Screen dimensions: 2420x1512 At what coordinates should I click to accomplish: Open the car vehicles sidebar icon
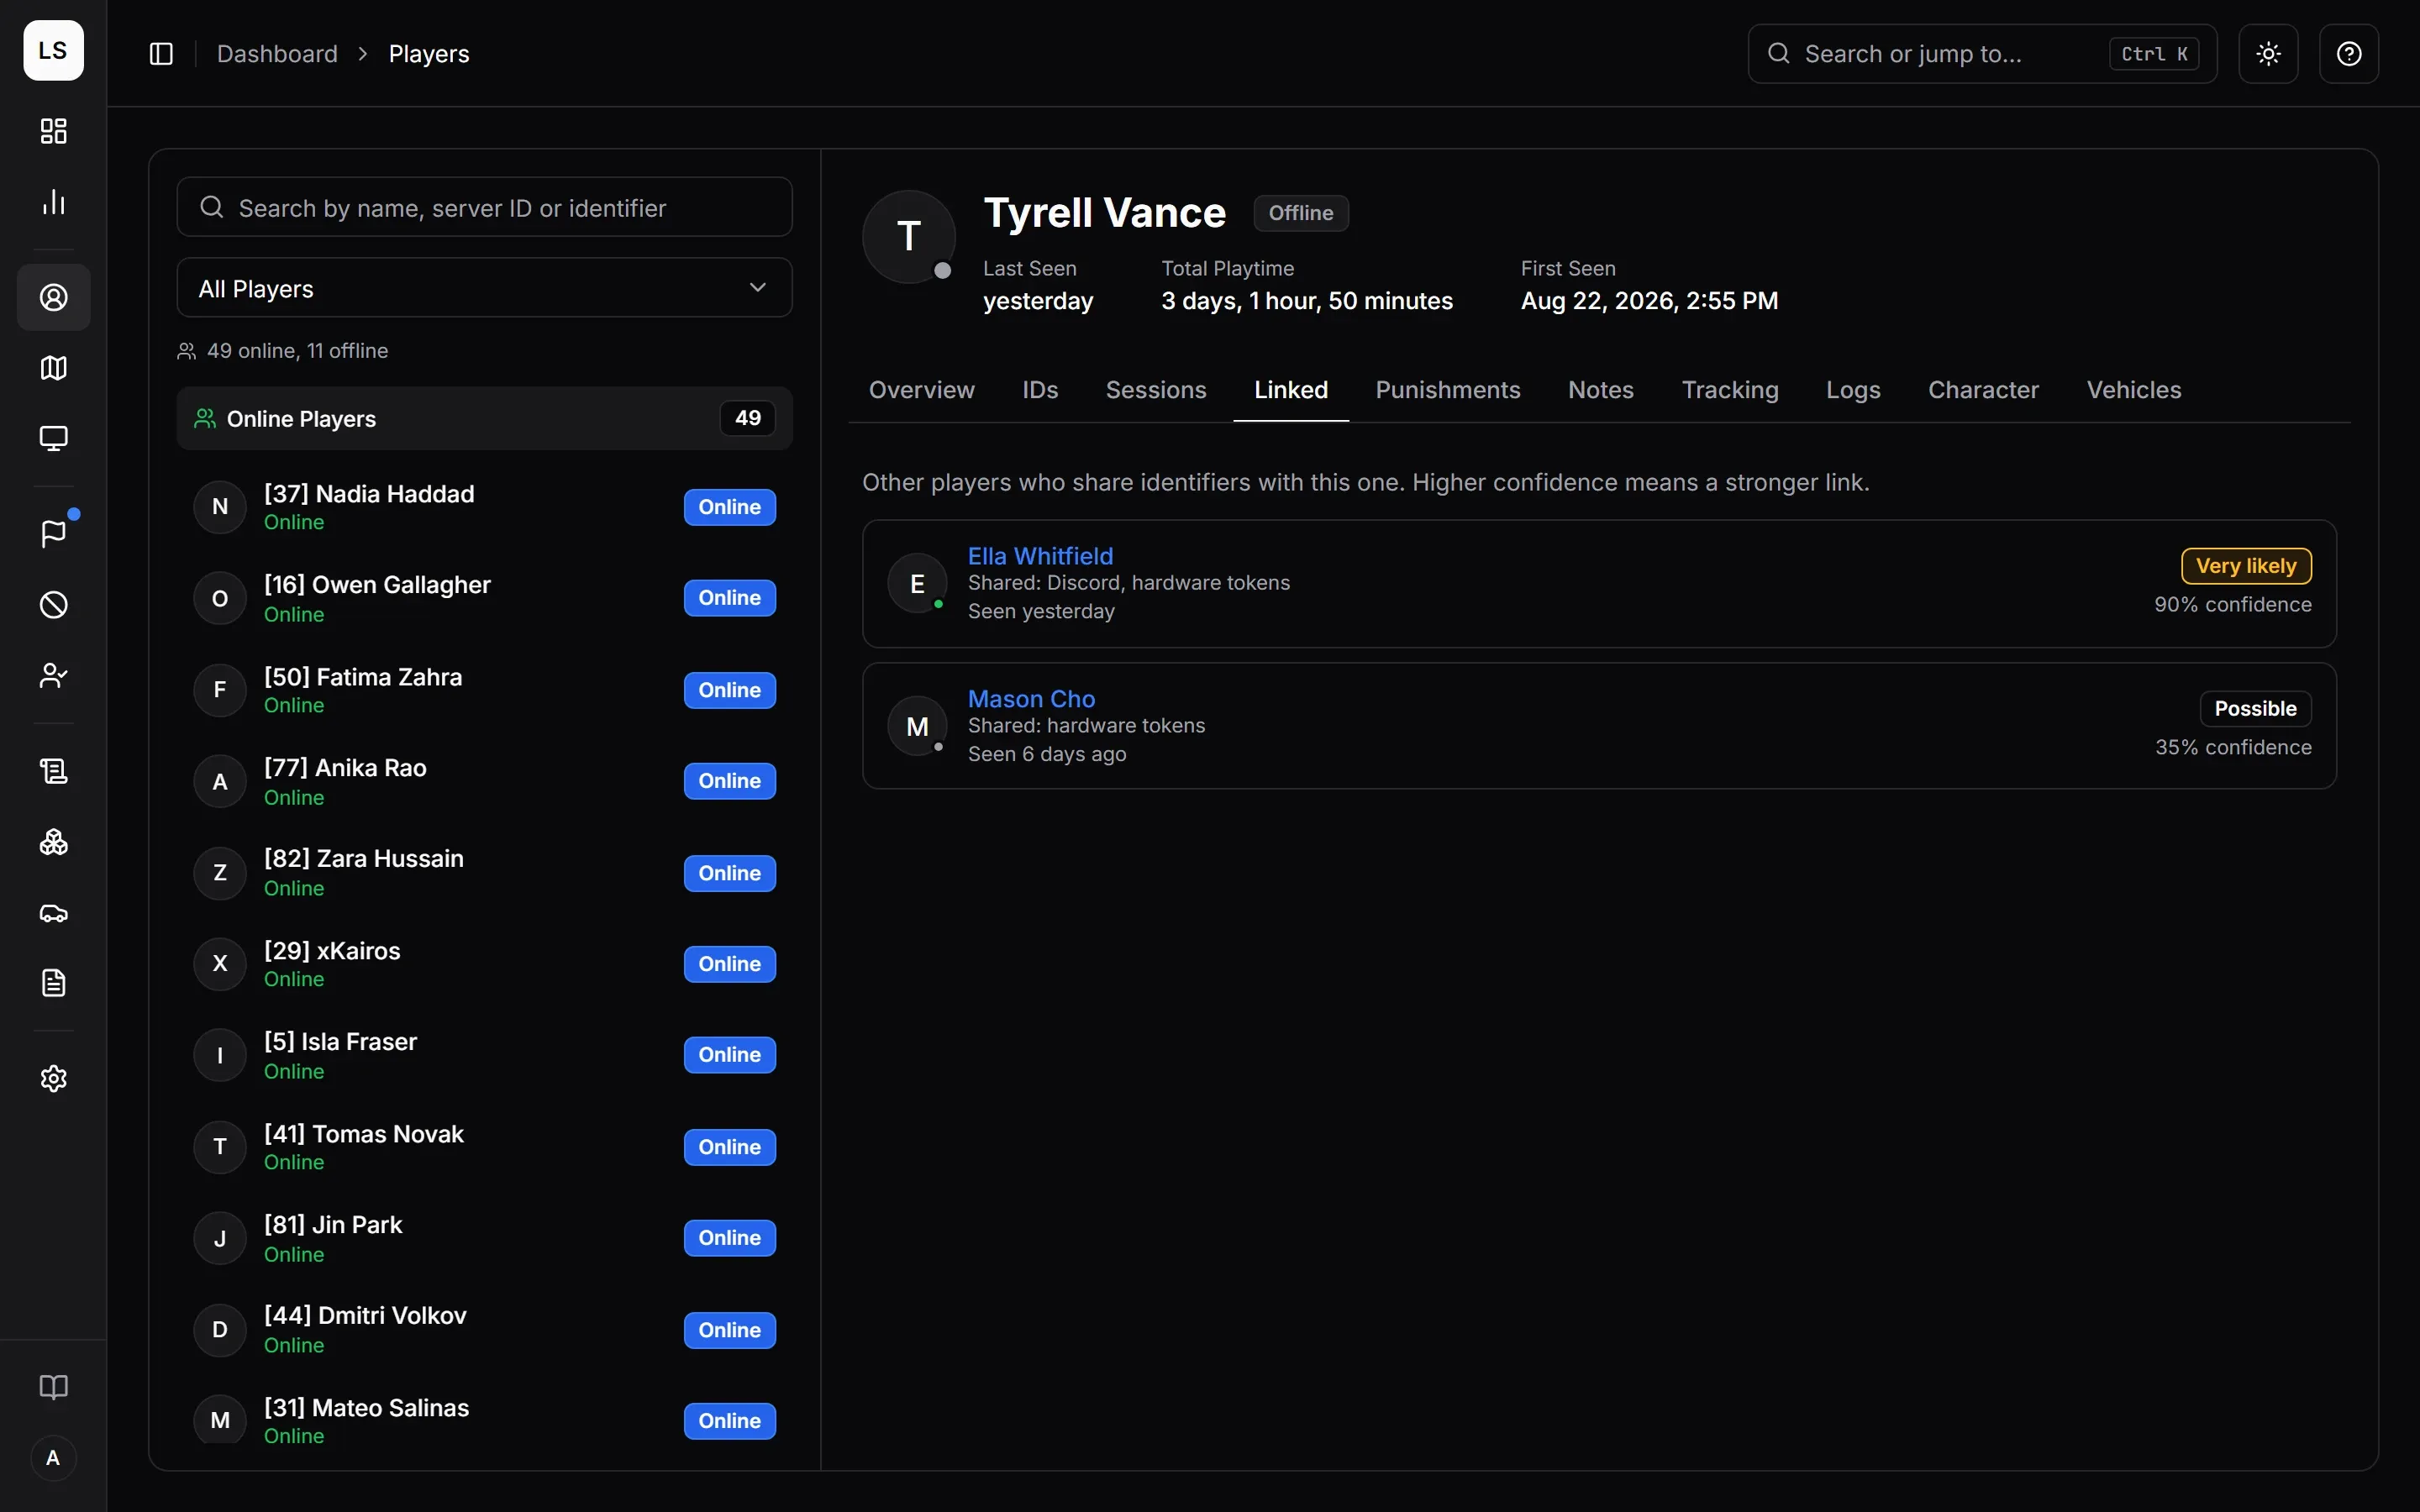(x=53, y=913)
